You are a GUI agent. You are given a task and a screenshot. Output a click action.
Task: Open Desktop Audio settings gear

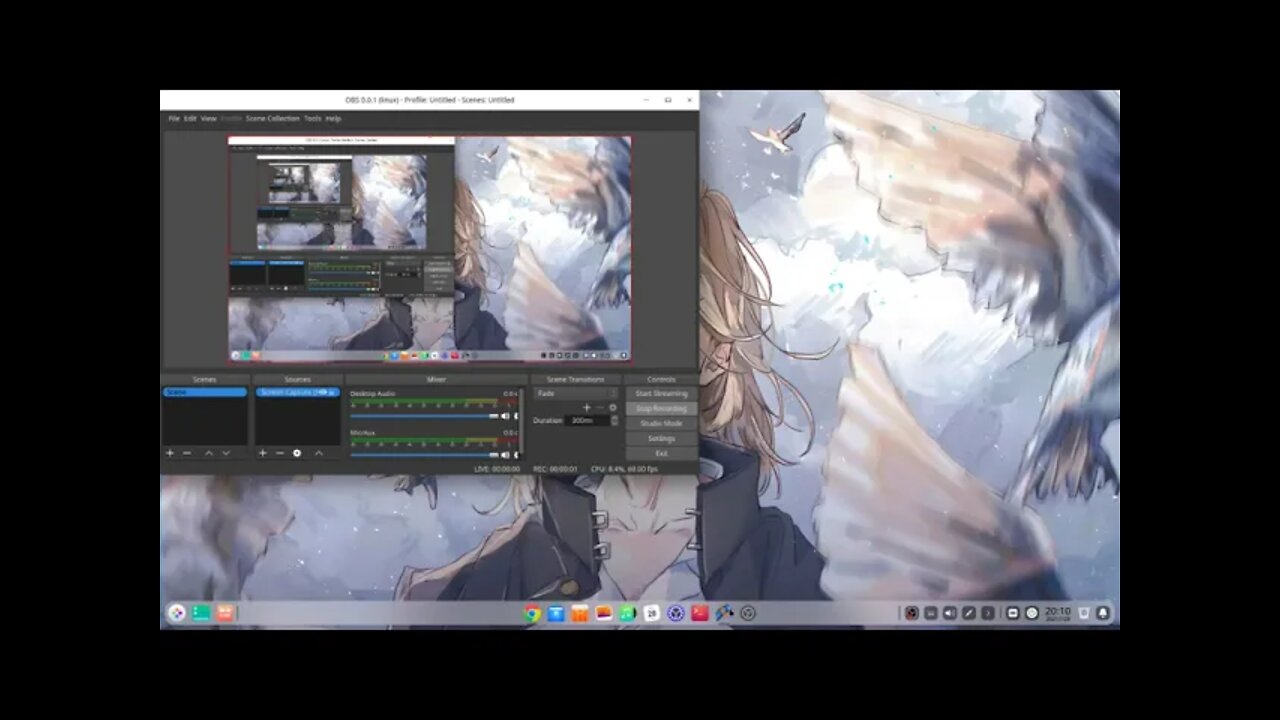pos(516,416)
